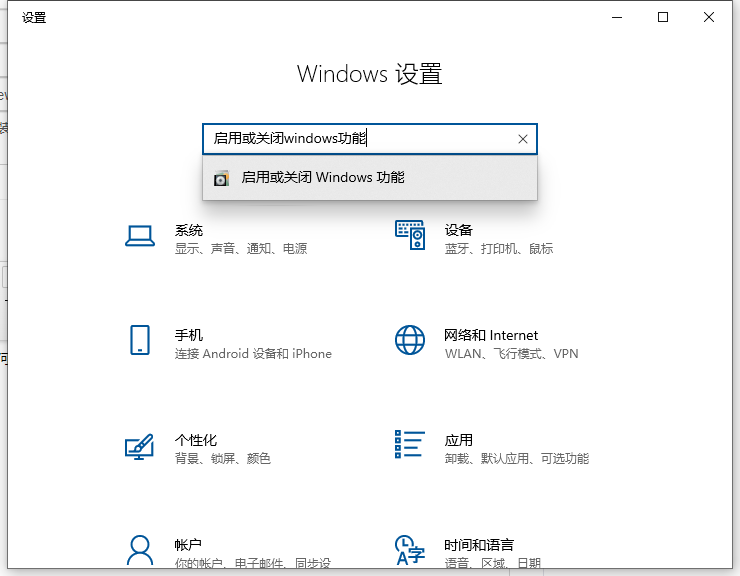
Task: Go to 应用 settings
Action: (x=459, y=440)
